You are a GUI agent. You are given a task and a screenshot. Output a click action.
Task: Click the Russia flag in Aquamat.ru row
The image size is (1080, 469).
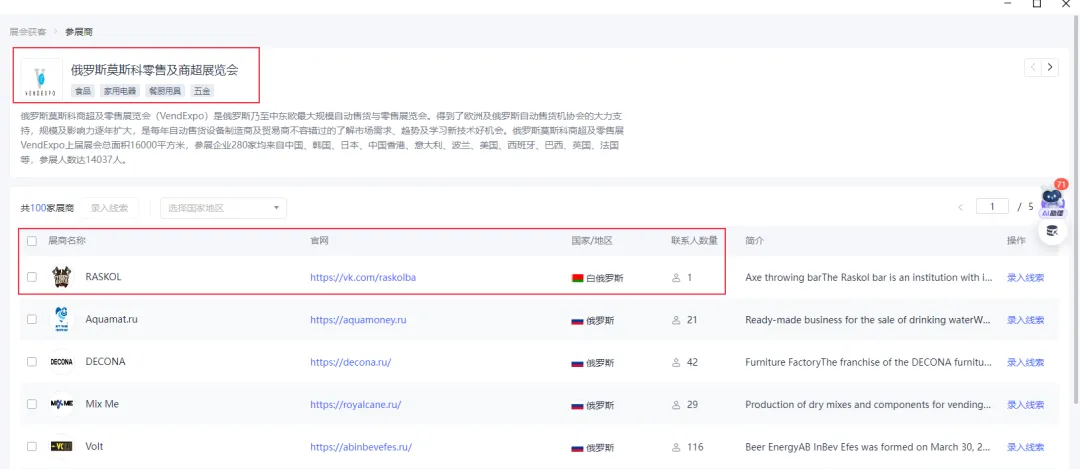577,321
